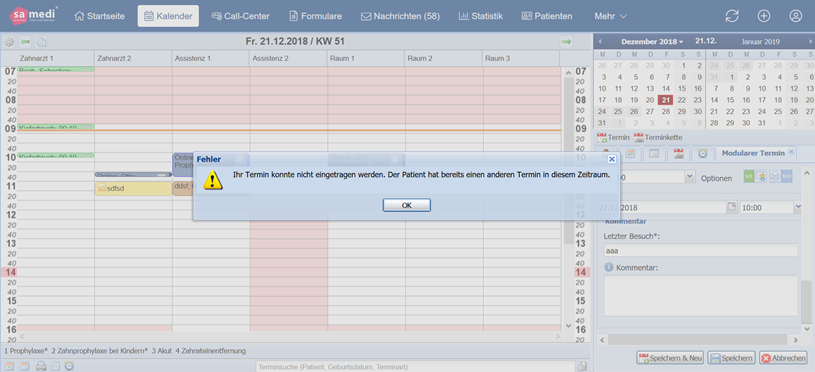815x372 pixels.
Task: Click the Zahnarzt 1 column header
Action: point(55,59)
